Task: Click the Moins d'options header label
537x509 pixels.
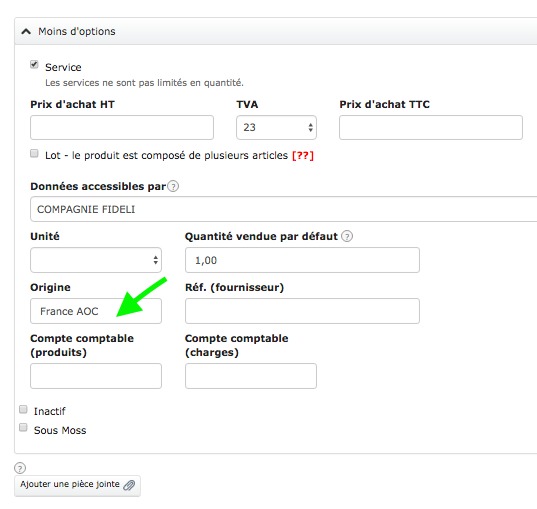Action: pos(77,32)
